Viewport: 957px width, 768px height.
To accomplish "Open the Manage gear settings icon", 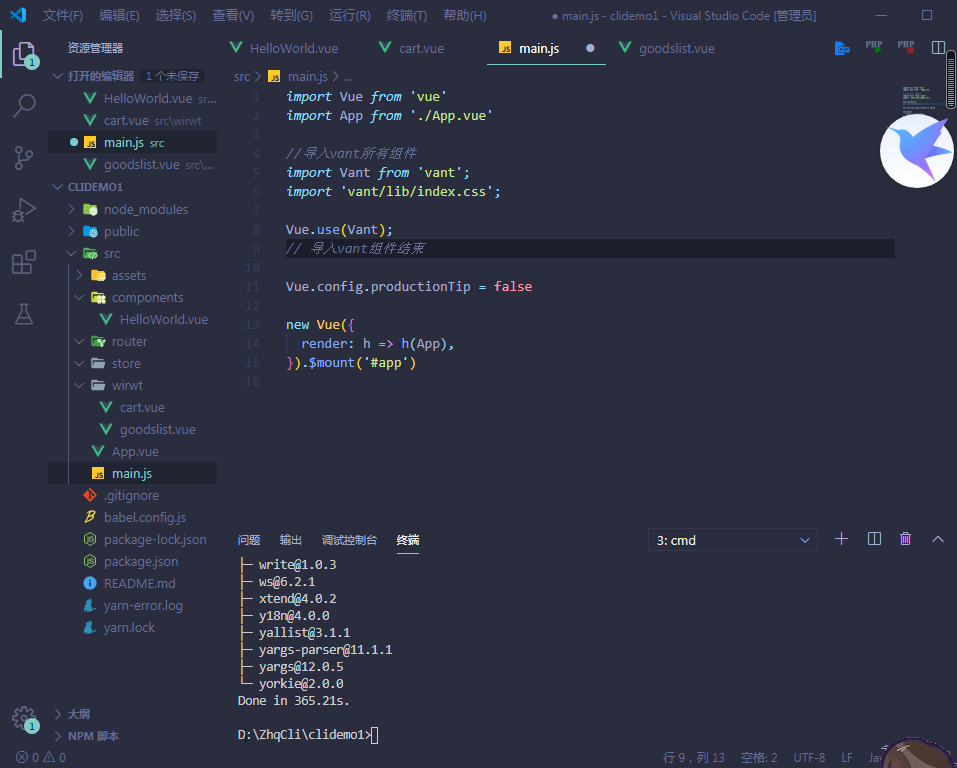I will tap(24, 719).
